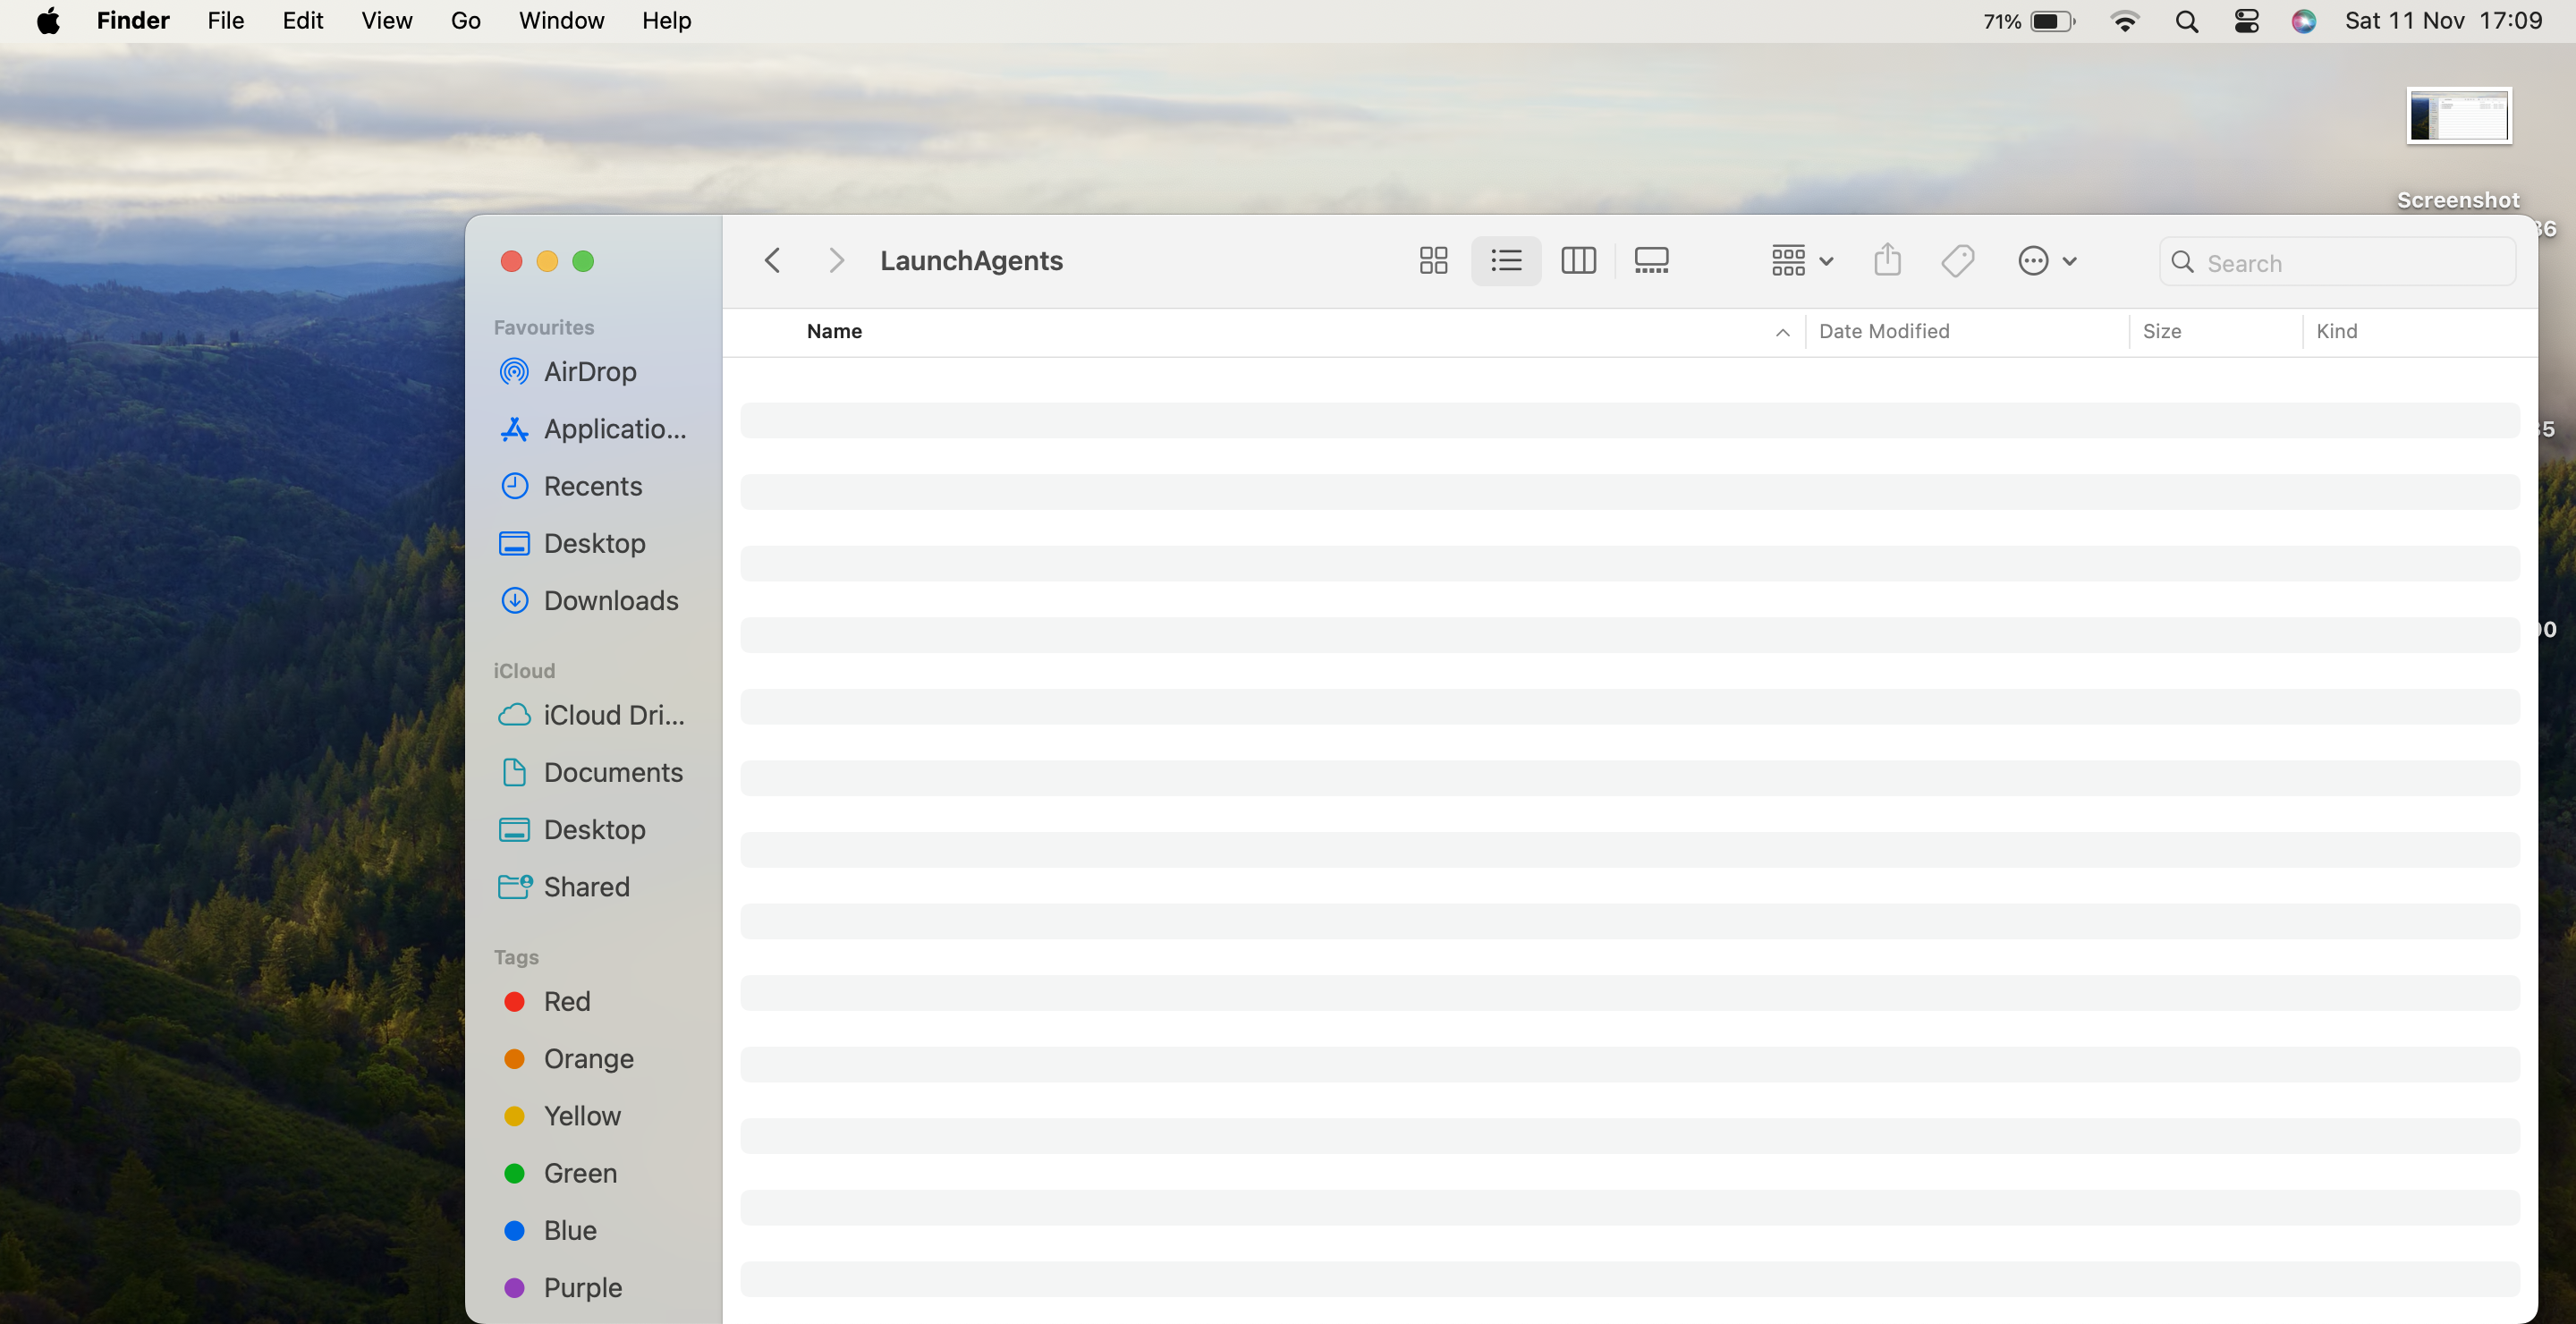Open the Go menu
Image resolution: width=2576 pixels, height=1324 pixels.
(465, 21)
